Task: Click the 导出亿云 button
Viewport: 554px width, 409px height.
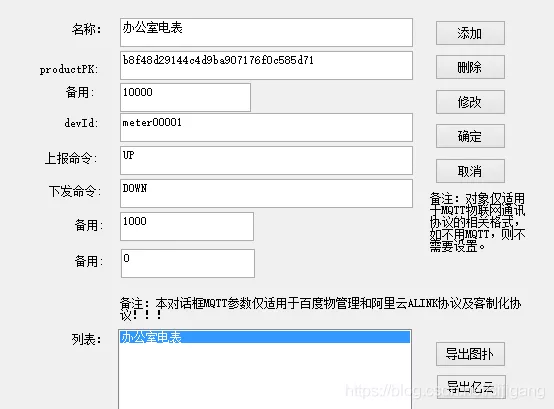Action: (x=471, y=387)
